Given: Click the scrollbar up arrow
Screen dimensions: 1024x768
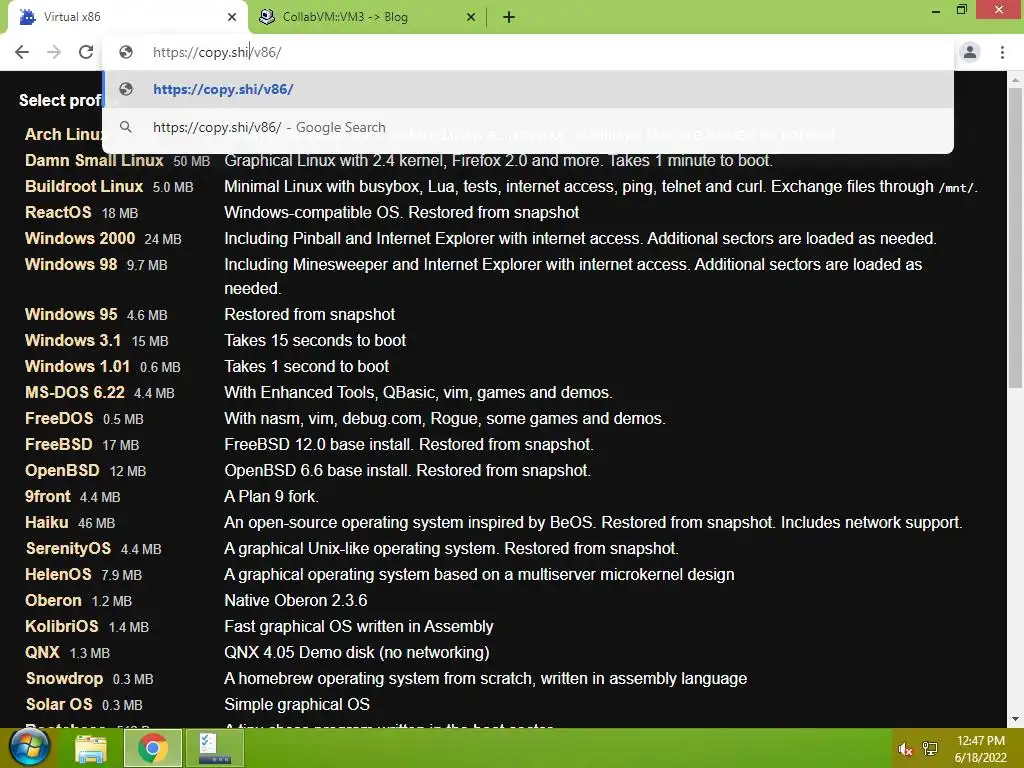Looking at the screenshot, I should pyautogui.click(x=1015, y=80).
